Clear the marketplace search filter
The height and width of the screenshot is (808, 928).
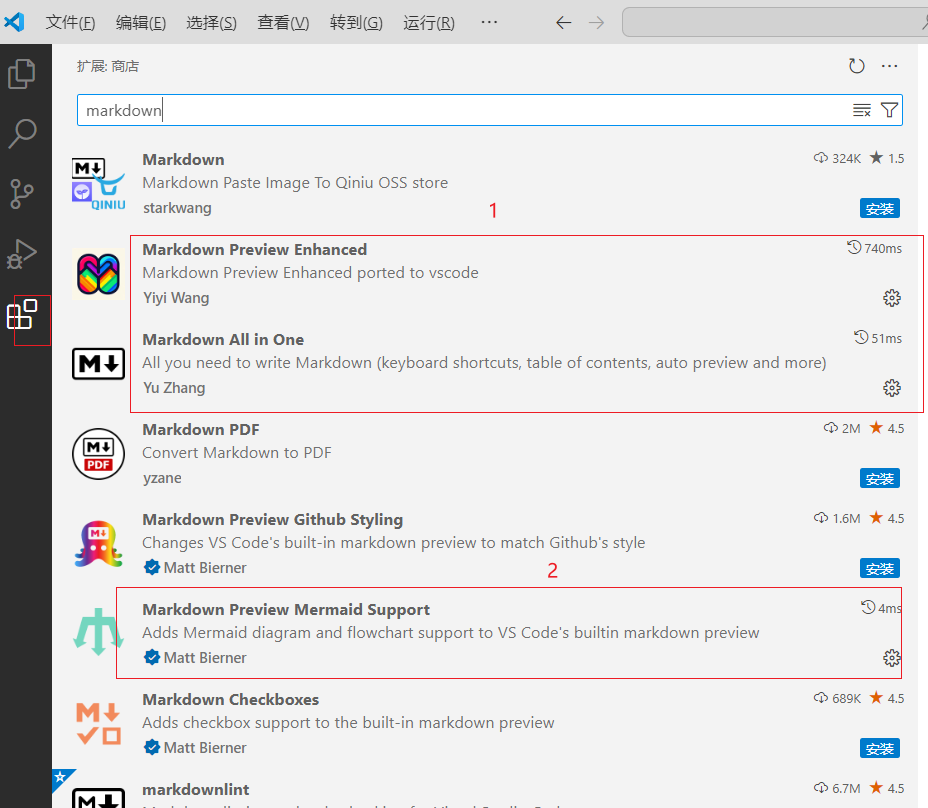pos(861,110)
